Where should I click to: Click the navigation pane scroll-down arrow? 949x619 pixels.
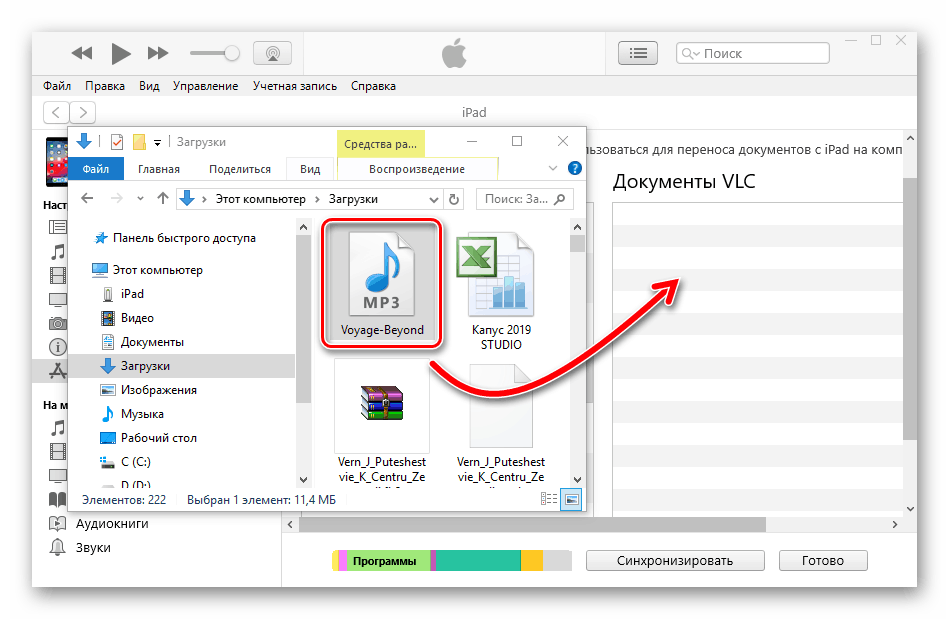coord(303,480)
